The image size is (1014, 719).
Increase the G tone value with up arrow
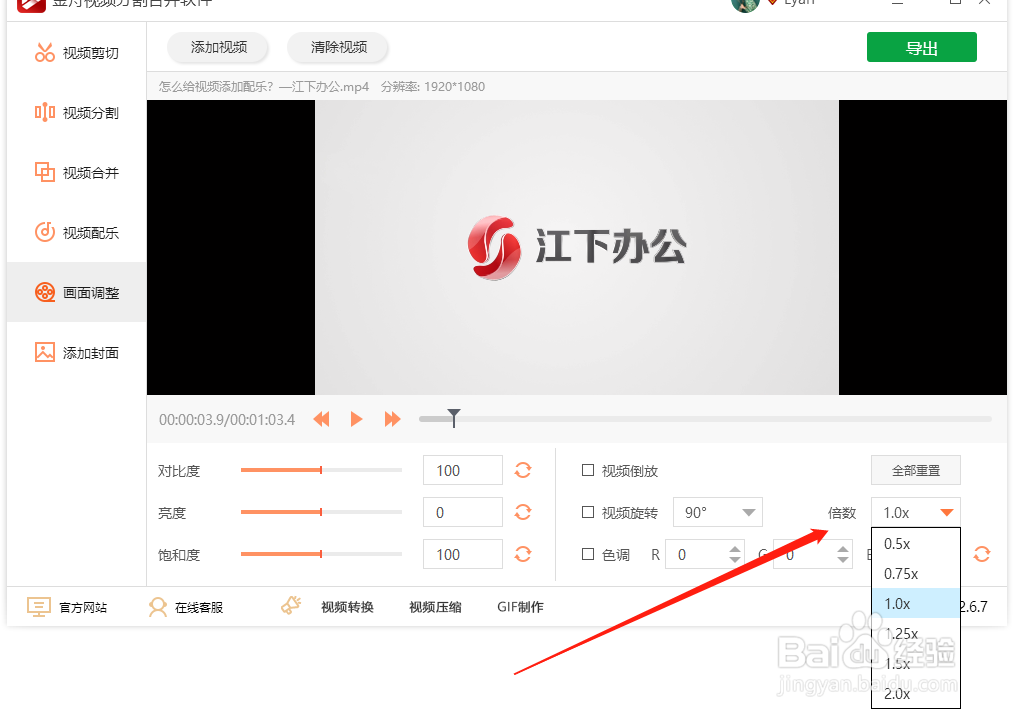point(843,549)
